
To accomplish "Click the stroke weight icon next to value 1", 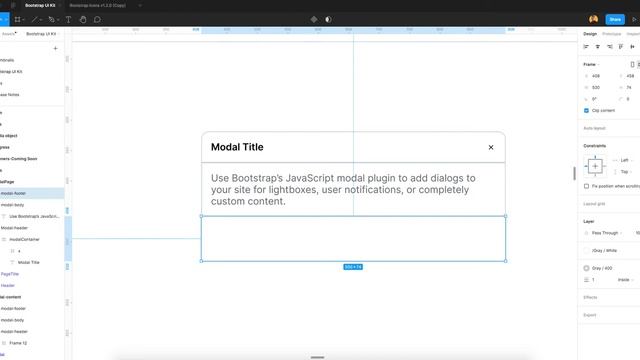I will point(587,280).
